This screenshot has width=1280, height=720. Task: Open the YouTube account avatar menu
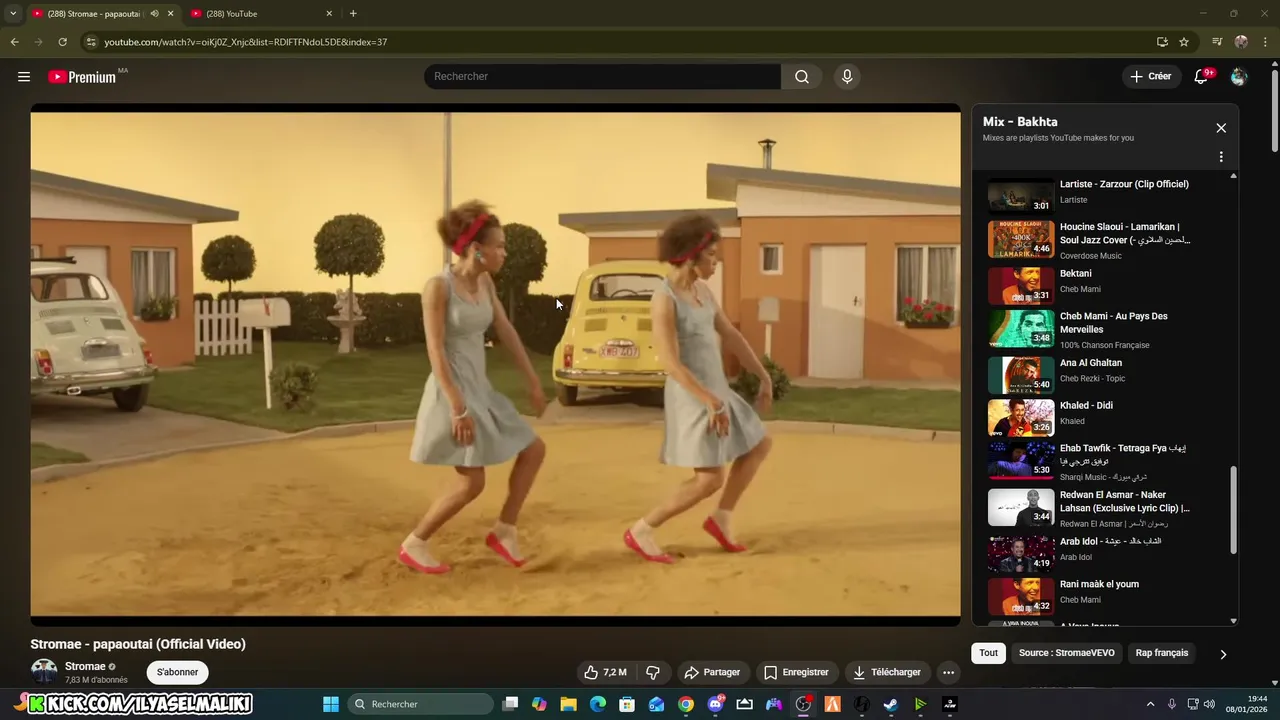point(1239,77)
